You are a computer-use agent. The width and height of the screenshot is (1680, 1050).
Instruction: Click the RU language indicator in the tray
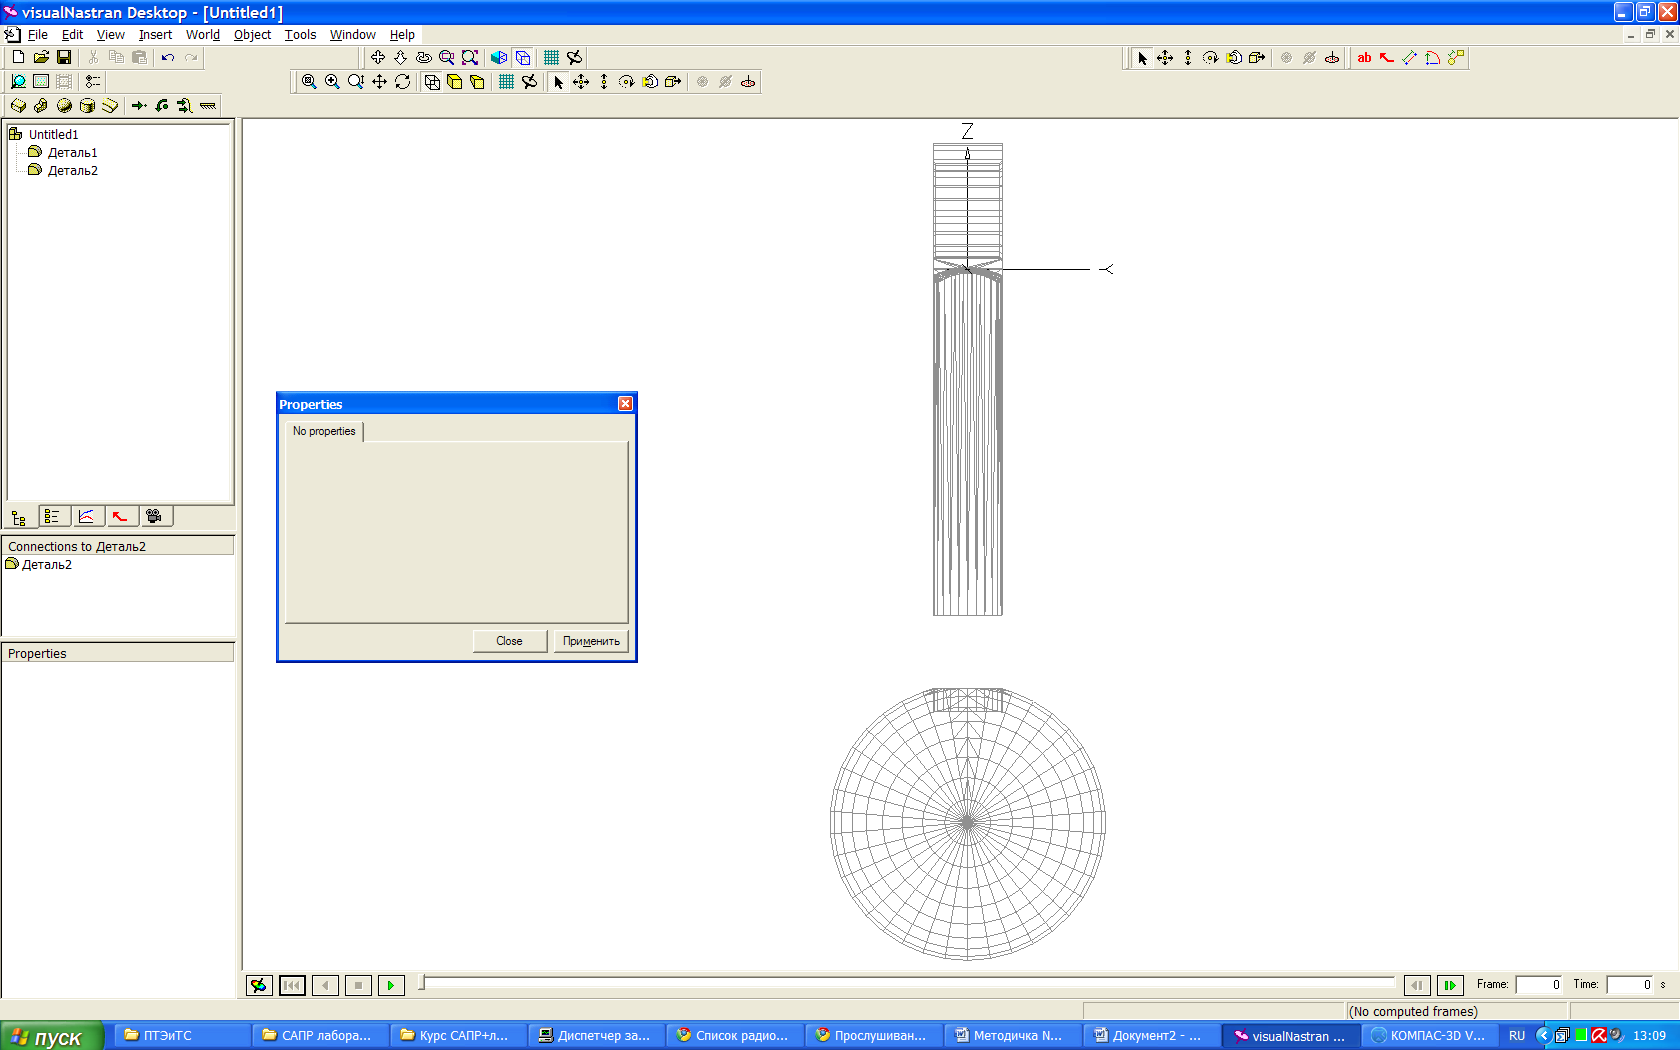pyautogui.click(x=1517, y=1036)
